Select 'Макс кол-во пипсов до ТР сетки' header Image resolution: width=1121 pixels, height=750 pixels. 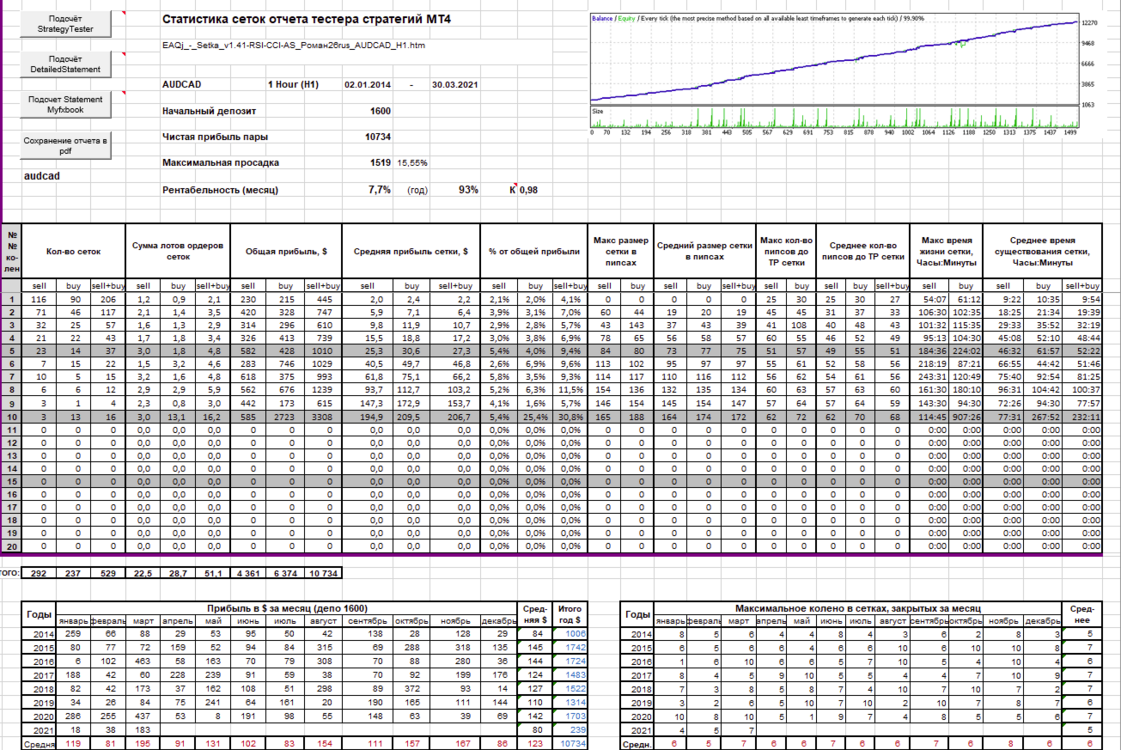[786, 251]
